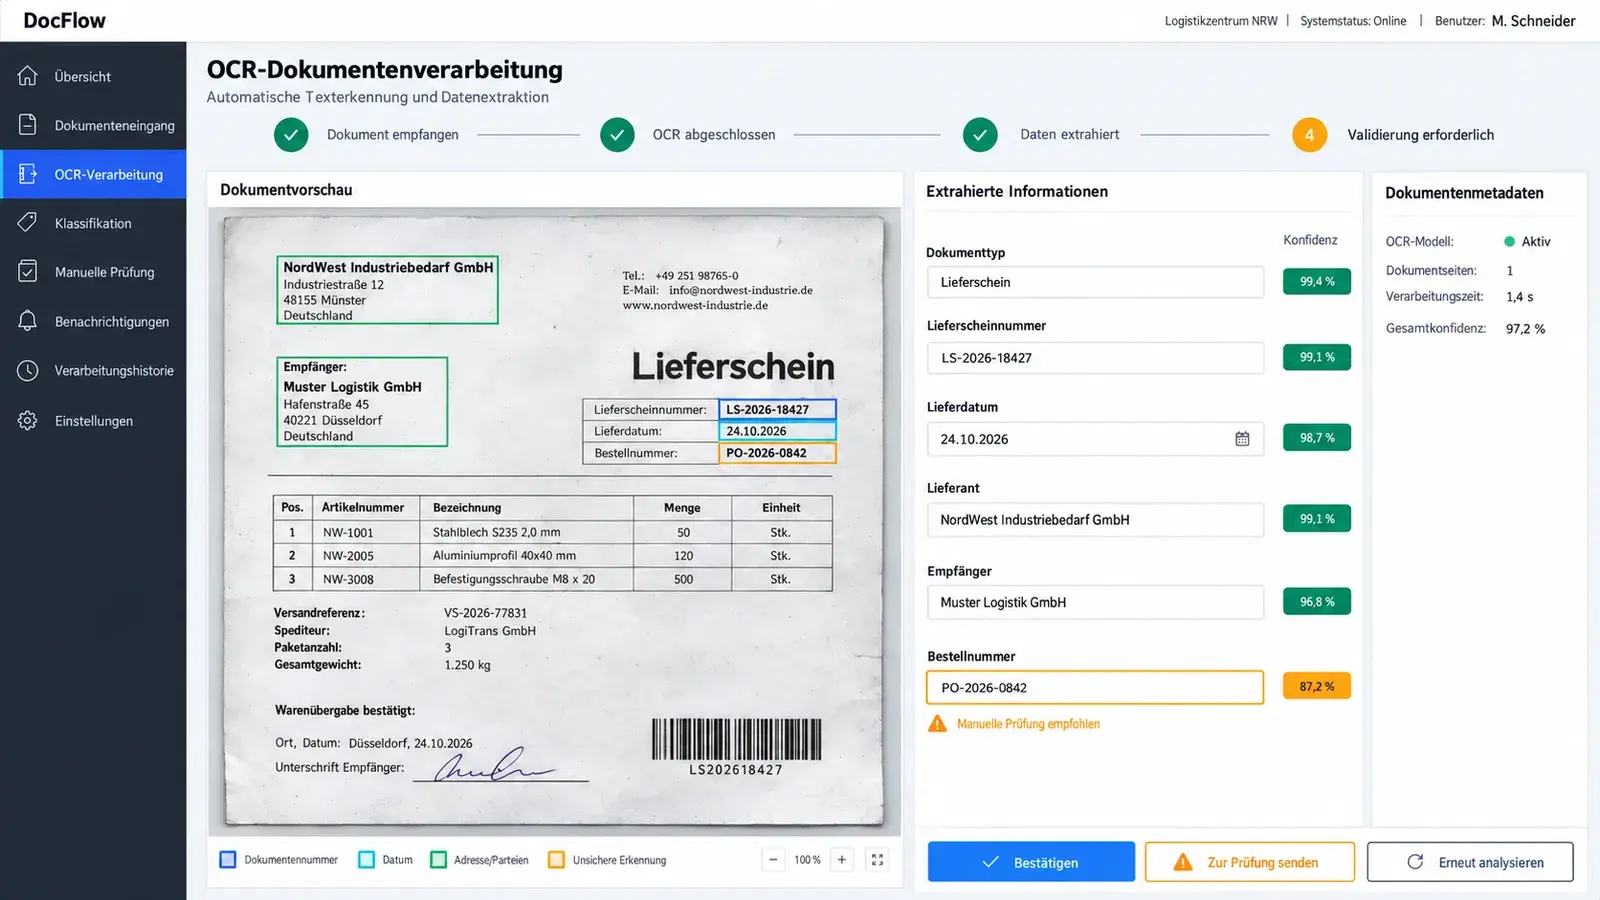The height and width of the screenshot is (900, 1600).
Task: Click the Empfänger input field
Action: (x=1095, y=602)
